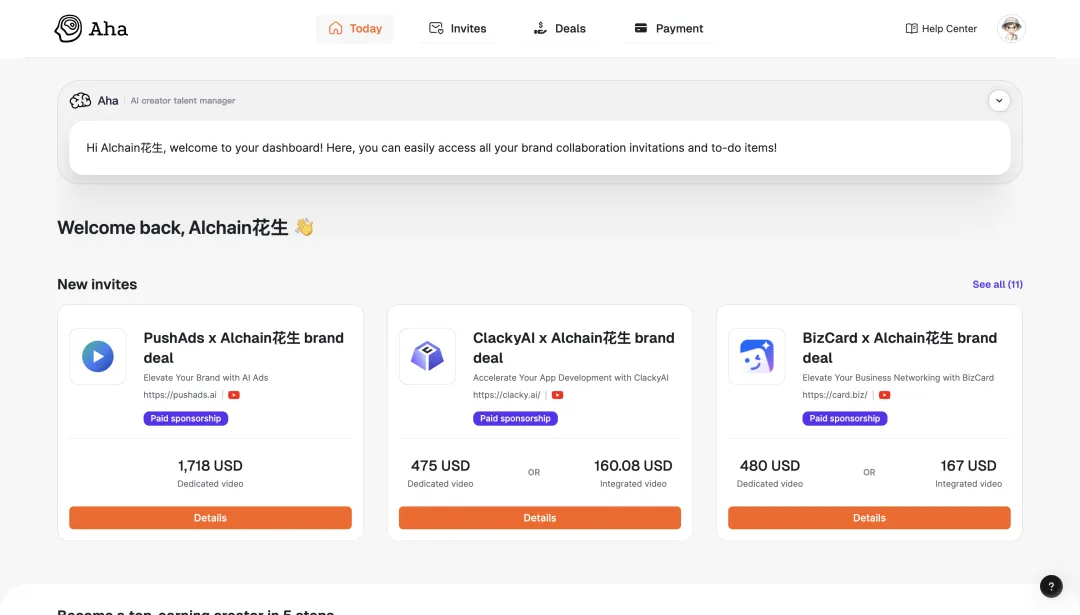This screenshot has width=1080, height=615.
Task: Click the YouTube icon next to card.biz
Action: tap(884, 395)
